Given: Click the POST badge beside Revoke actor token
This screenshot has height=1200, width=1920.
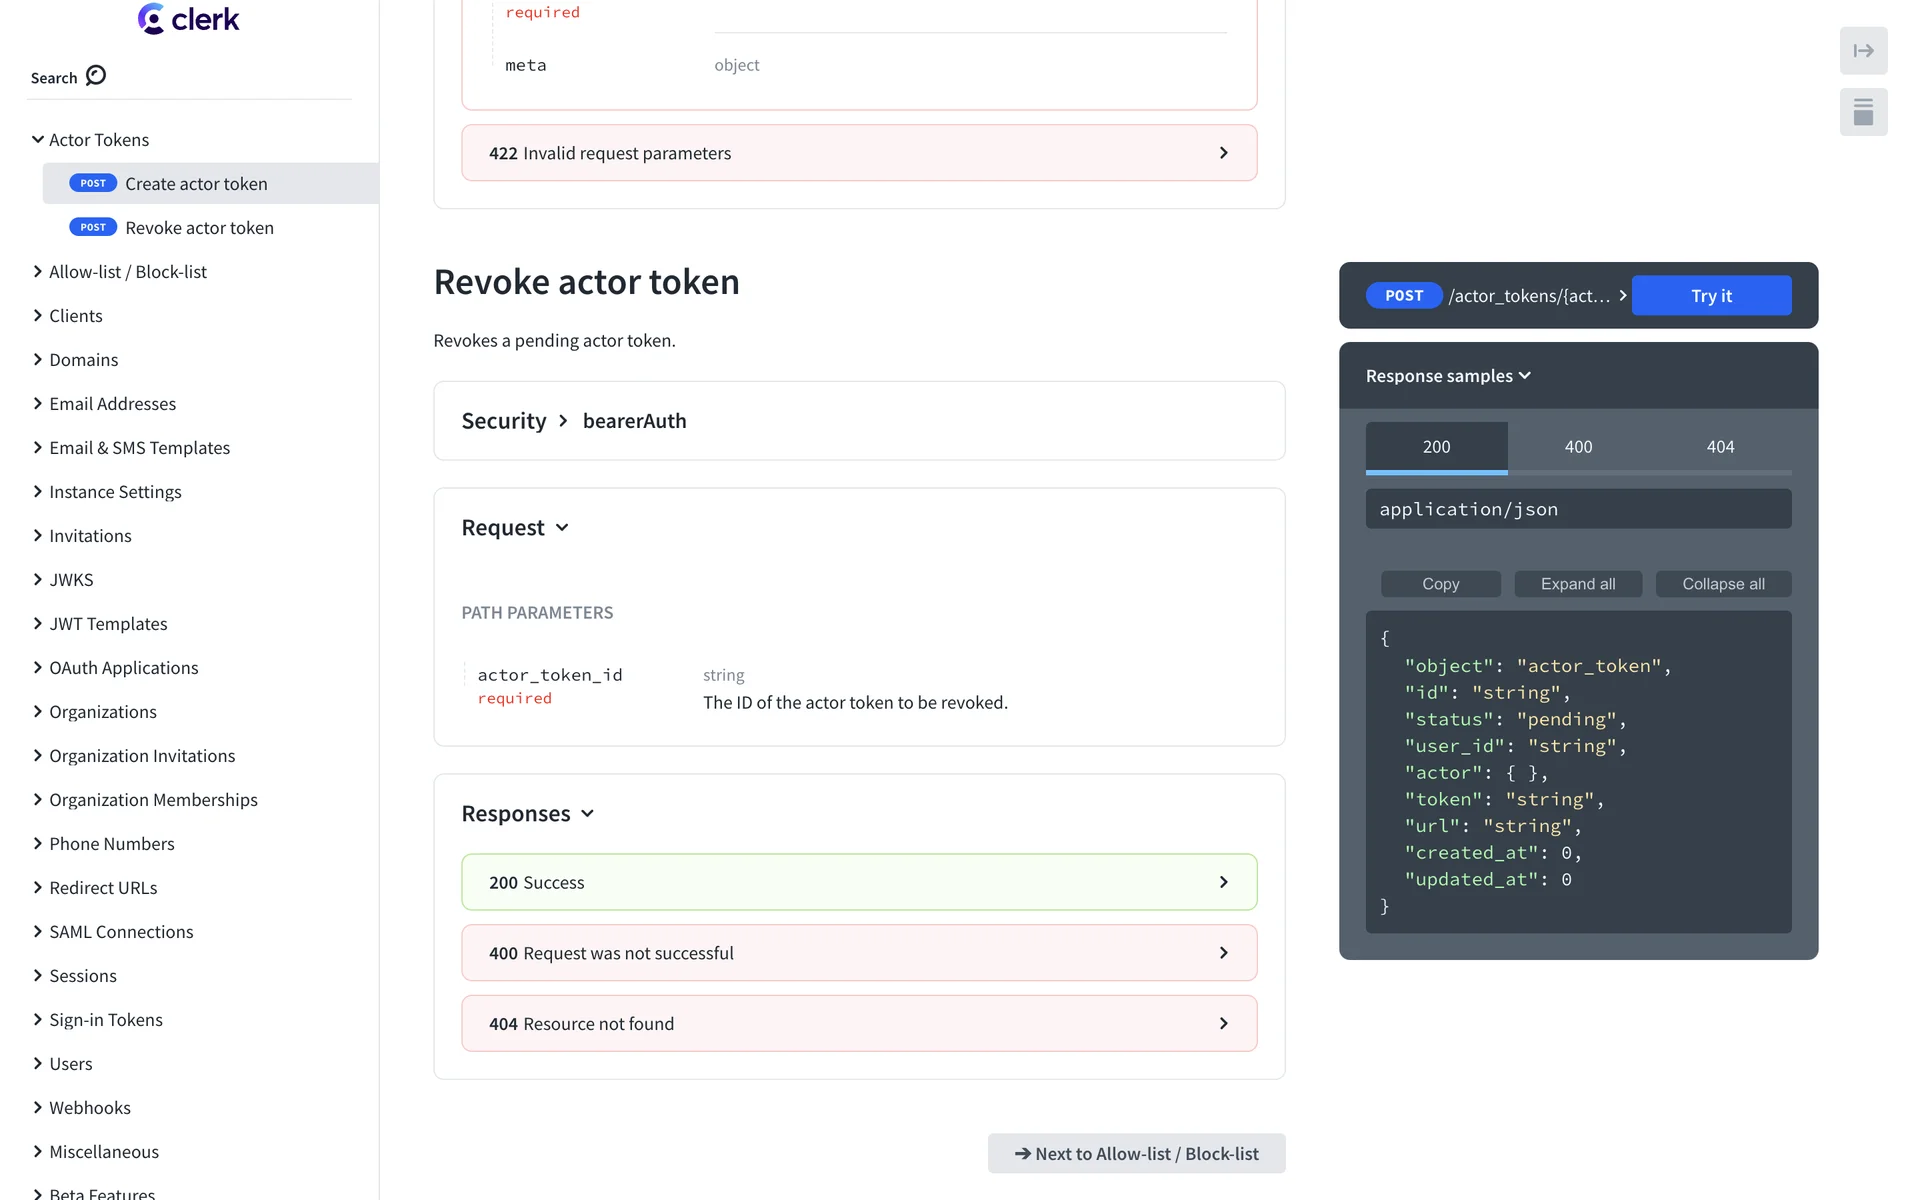Looking at the screenshot, I should coord(93,228).
